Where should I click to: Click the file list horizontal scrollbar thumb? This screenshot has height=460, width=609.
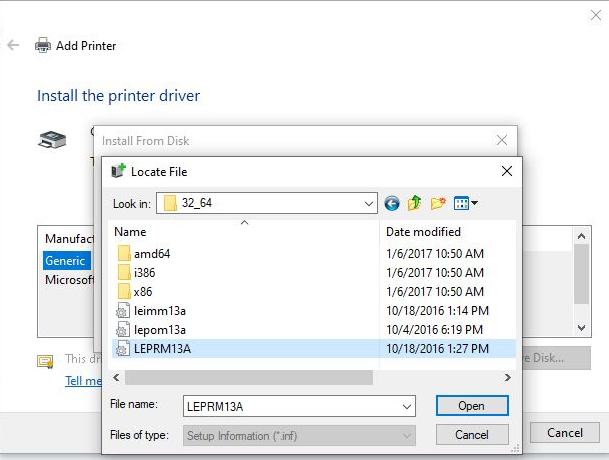[x=249, y=377]
